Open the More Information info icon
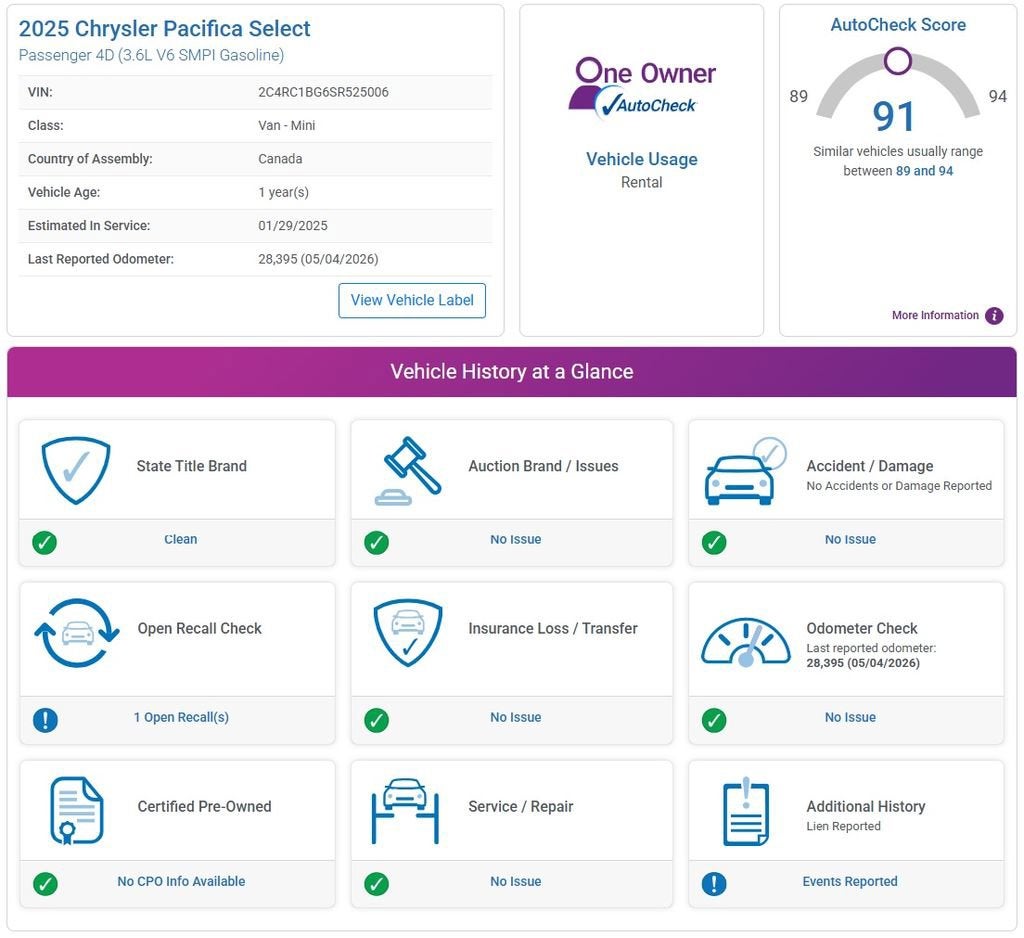 [994, 315]
